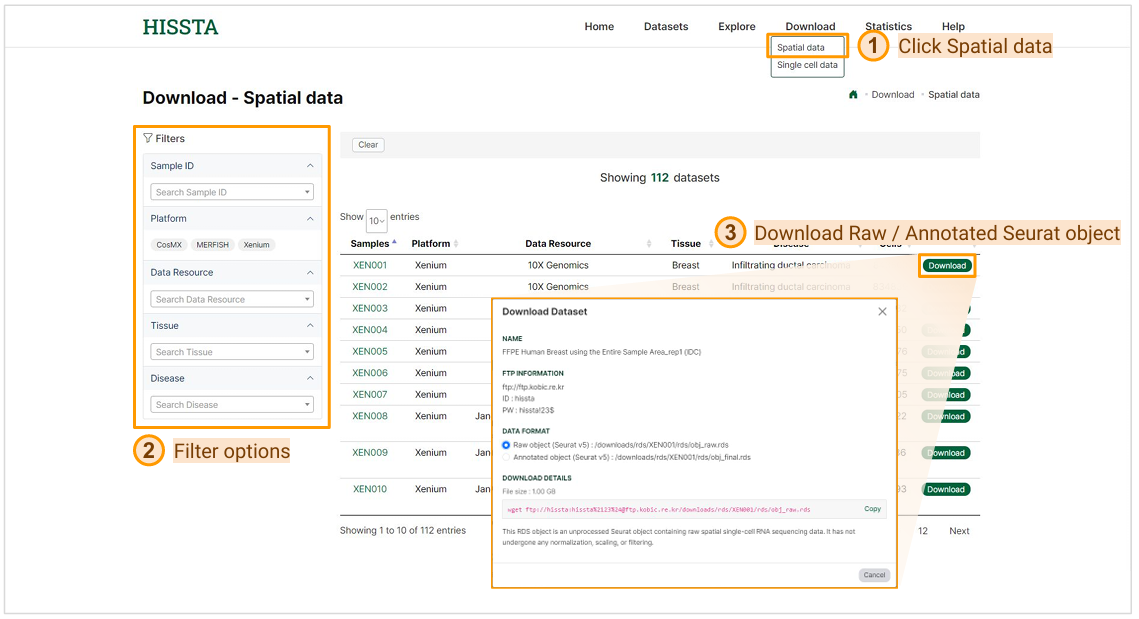Click the HISSTA logo
Screen dimensions: 1139x619
(x=180, y=27)
